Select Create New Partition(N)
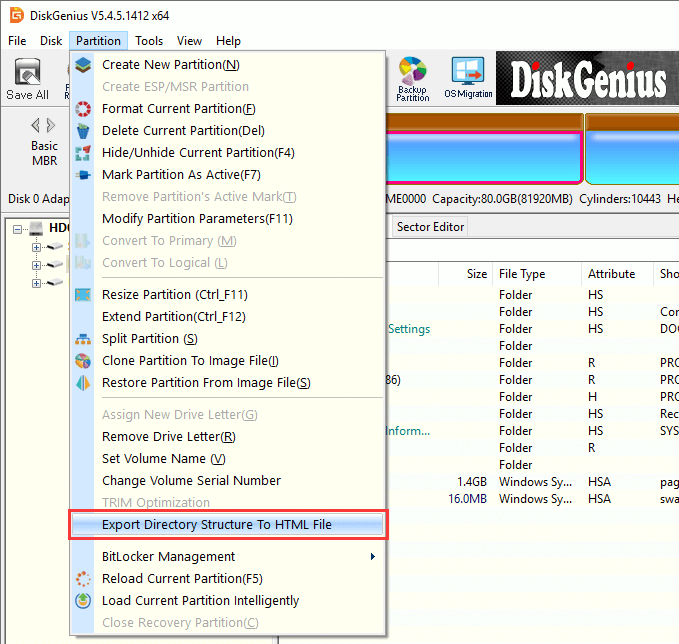This screenshot has height=644, width=679. (x=228, y=65)
